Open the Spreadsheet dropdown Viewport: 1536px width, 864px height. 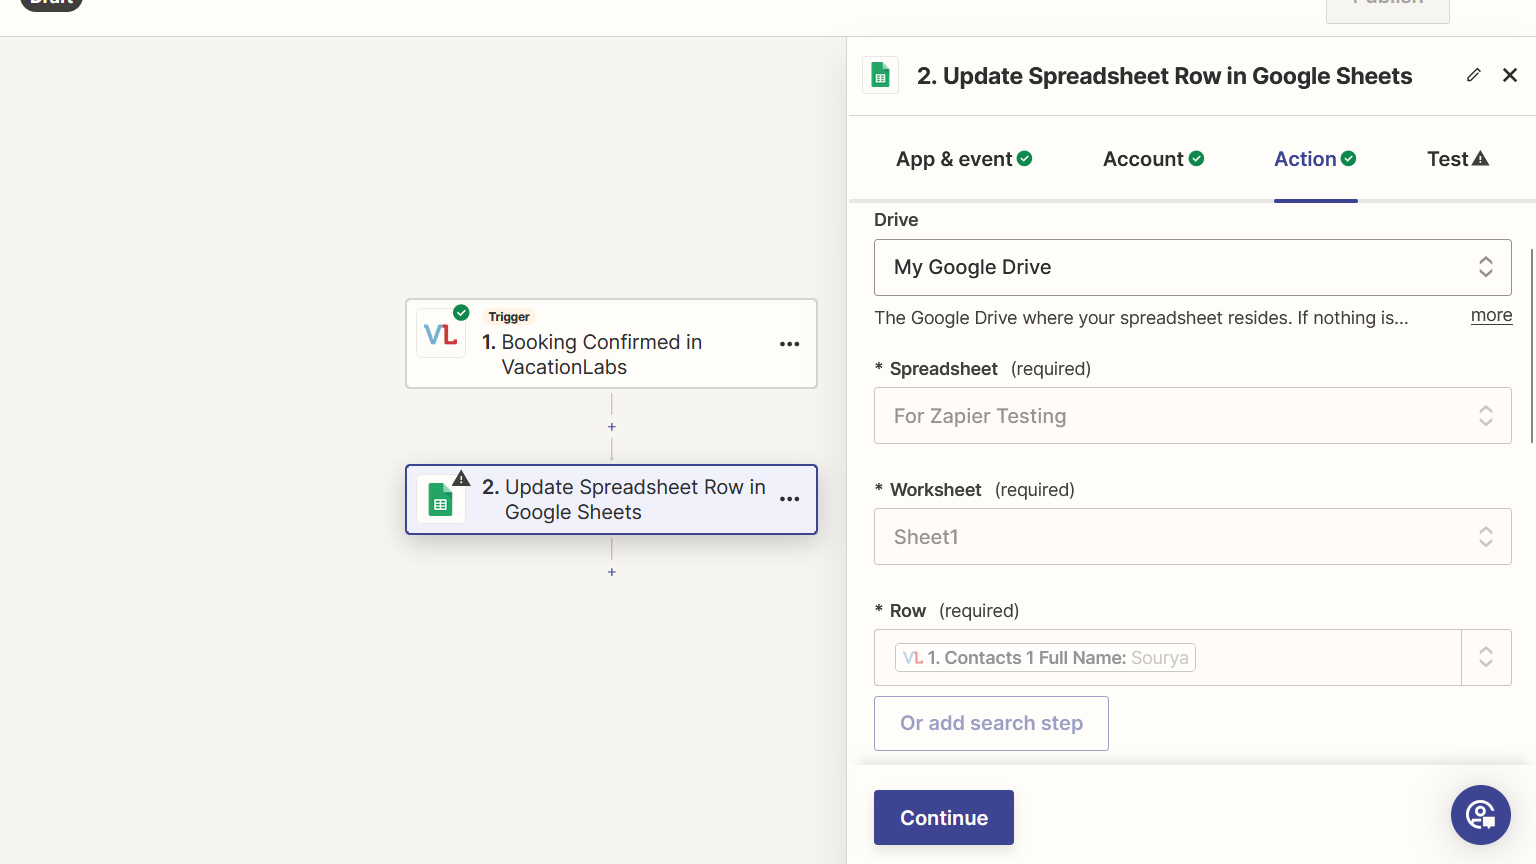1192,416
